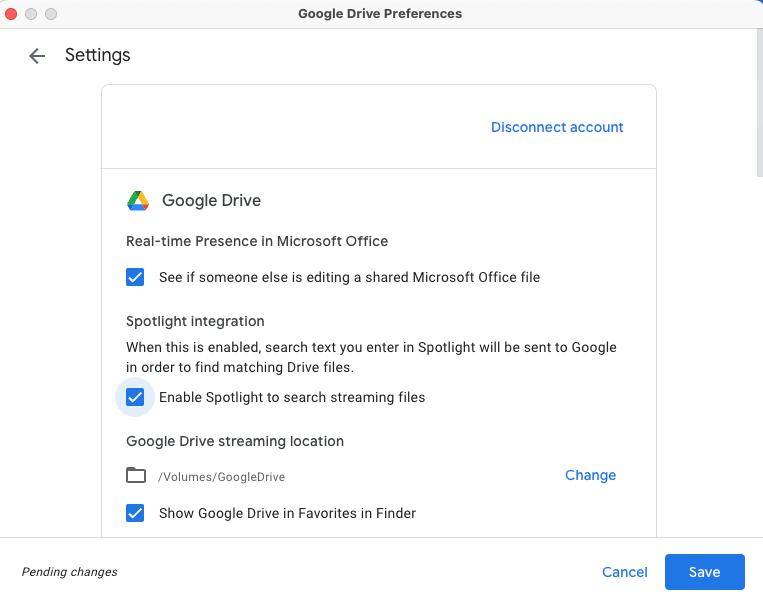Click the Pending changes status text
763x602 pixels.
coord(70,572)
